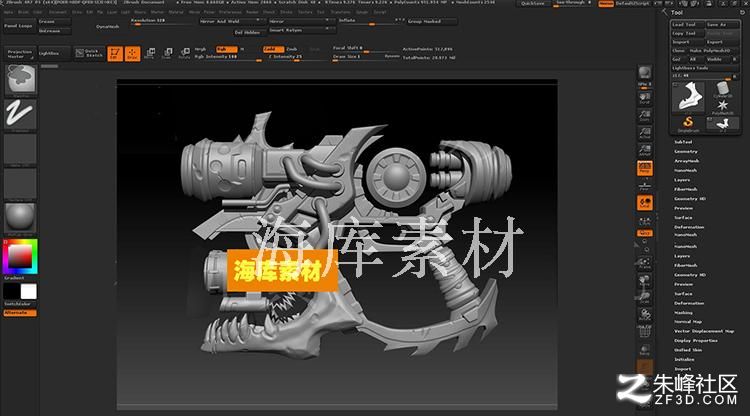Open the Document menu
The height and width of the screenshot is (416, 750).
pos(57,12)
